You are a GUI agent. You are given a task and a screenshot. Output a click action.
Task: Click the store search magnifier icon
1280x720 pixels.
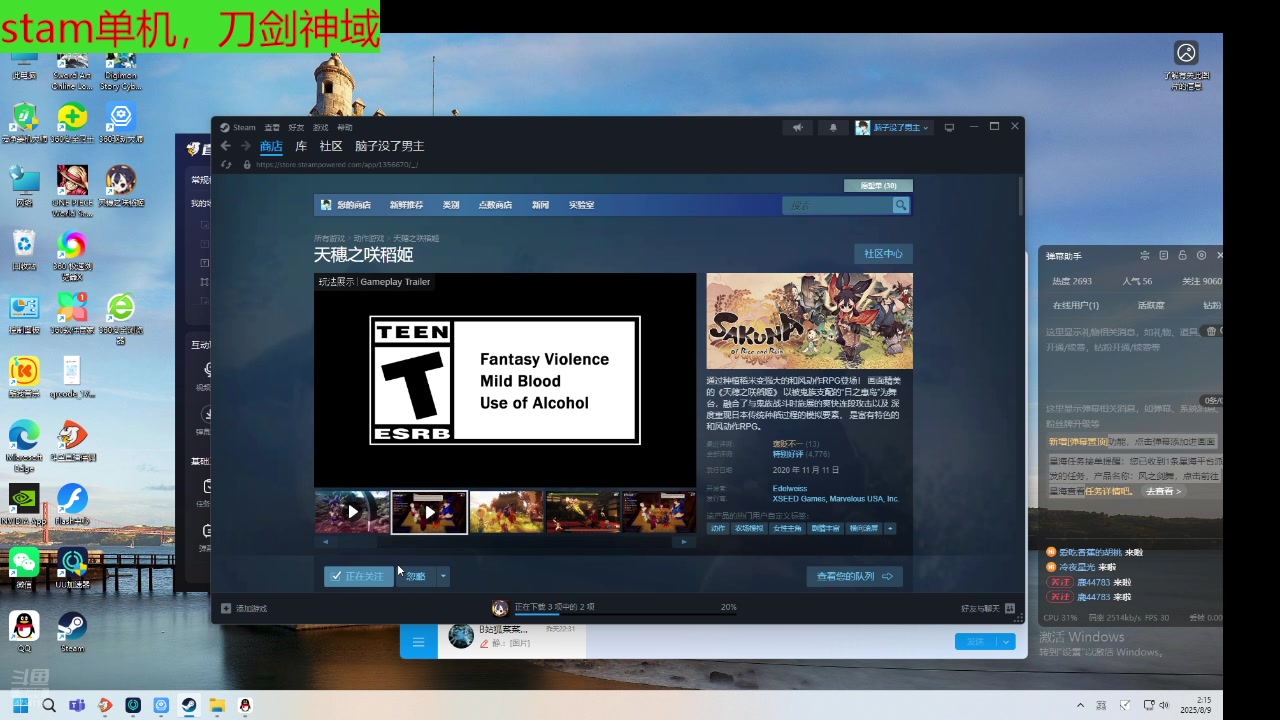pos(901,205)
